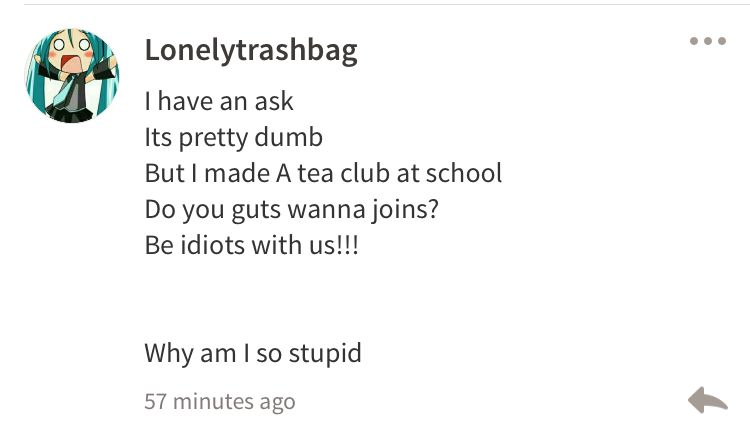Click the 'Why am I so stupid' line
The height and width of the screenshot is (435, 750).
click(x=253, y=354)
